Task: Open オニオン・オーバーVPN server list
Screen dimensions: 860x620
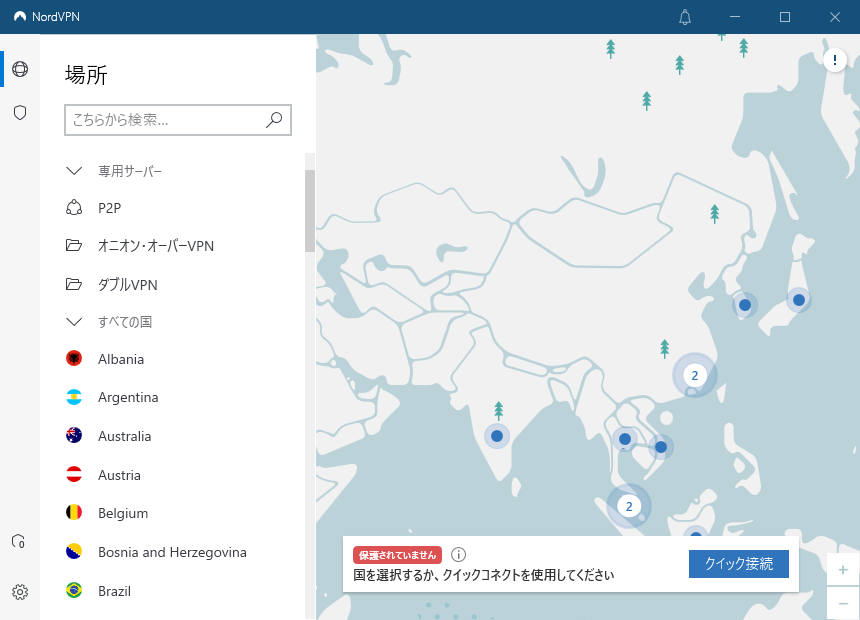Action: 156,246
